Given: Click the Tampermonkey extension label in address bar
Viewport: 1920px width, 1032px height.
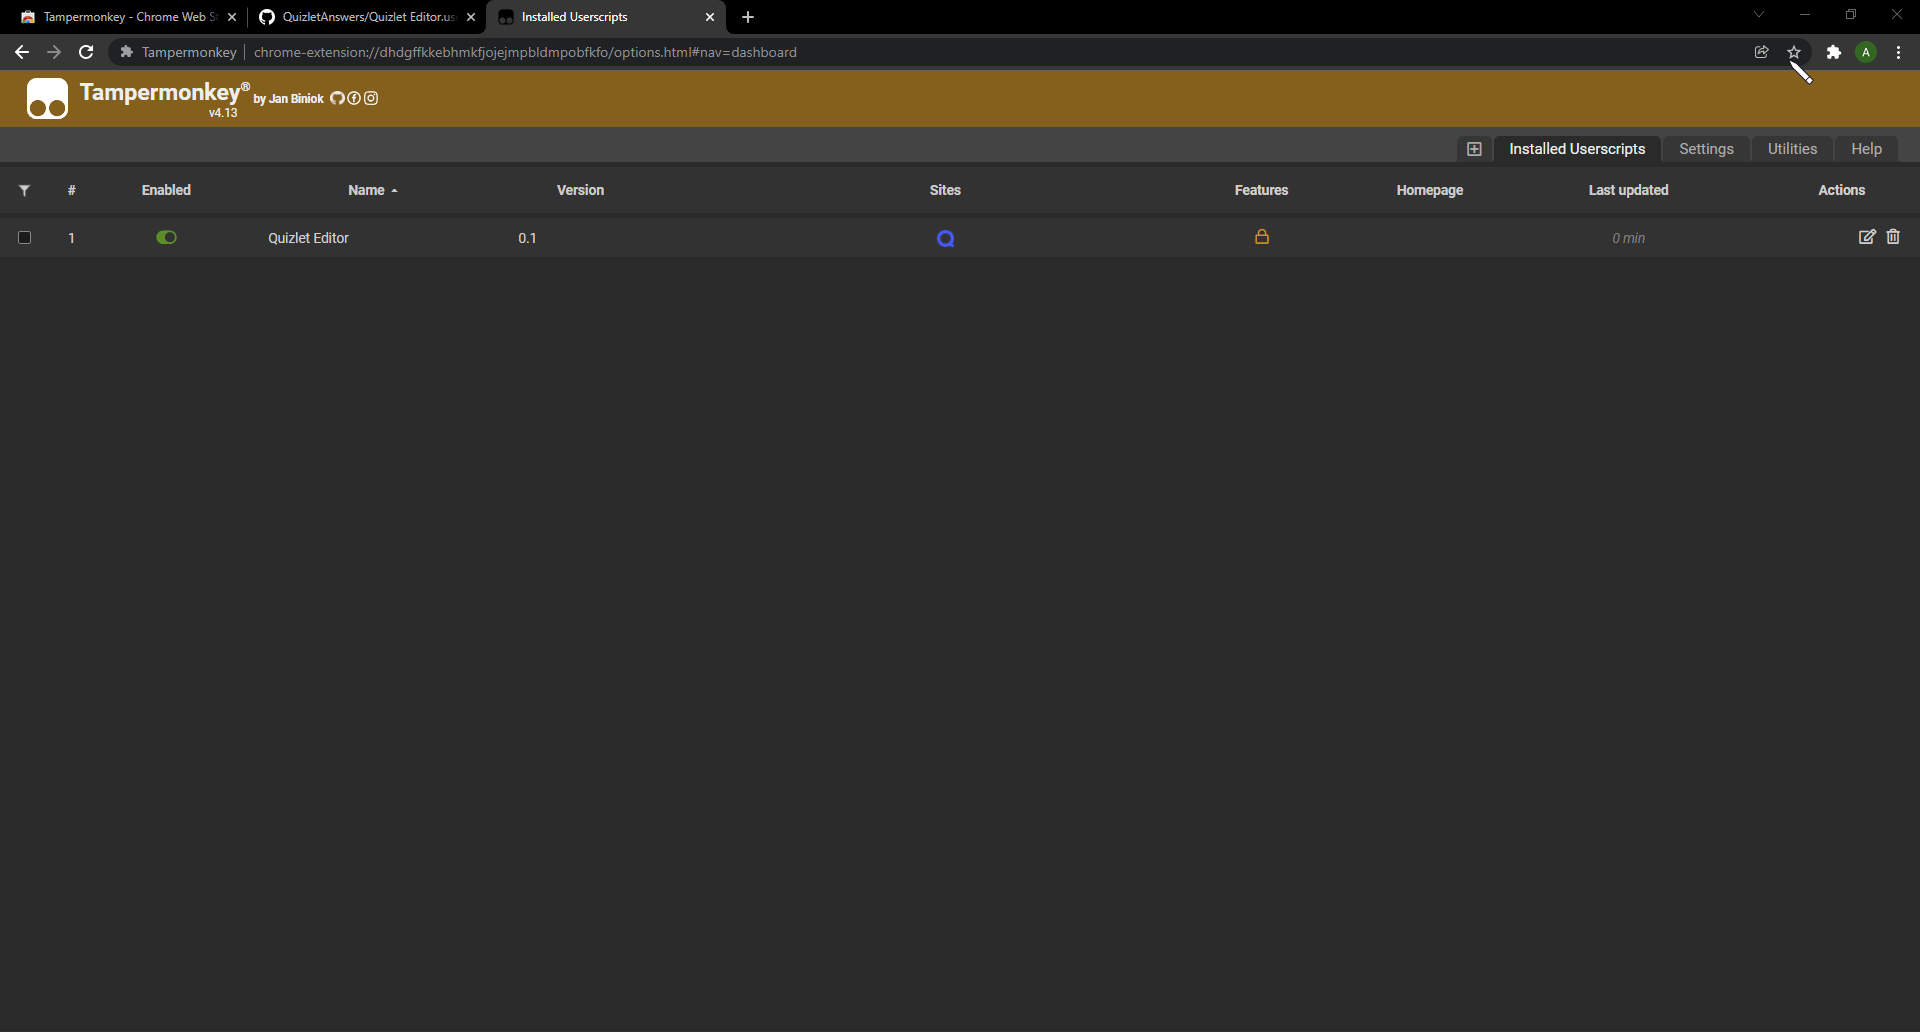Looking at the screenshot, I should tap(178, 52).
